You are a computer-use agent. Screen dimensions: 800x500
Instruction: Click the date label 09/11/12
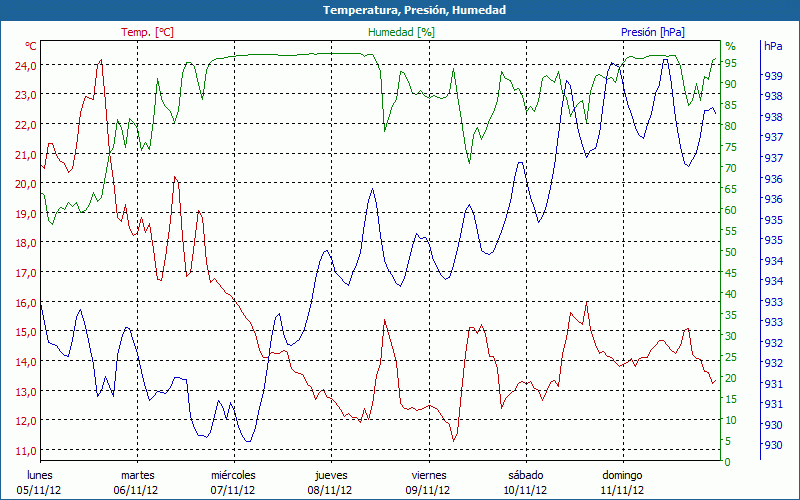pyautogui.click(x=428, y=490)
